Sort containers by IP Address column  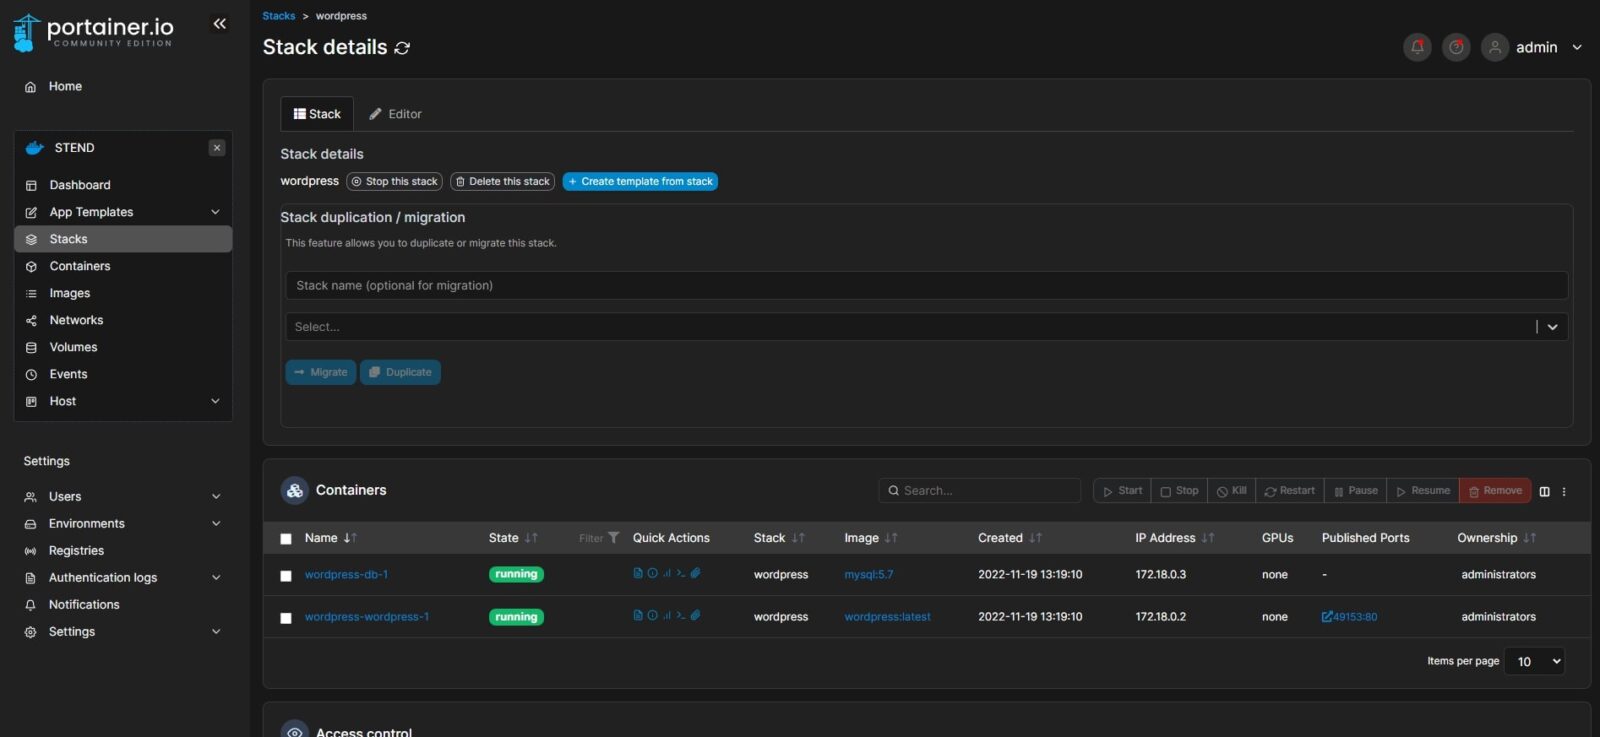(x=1175, y=538)
